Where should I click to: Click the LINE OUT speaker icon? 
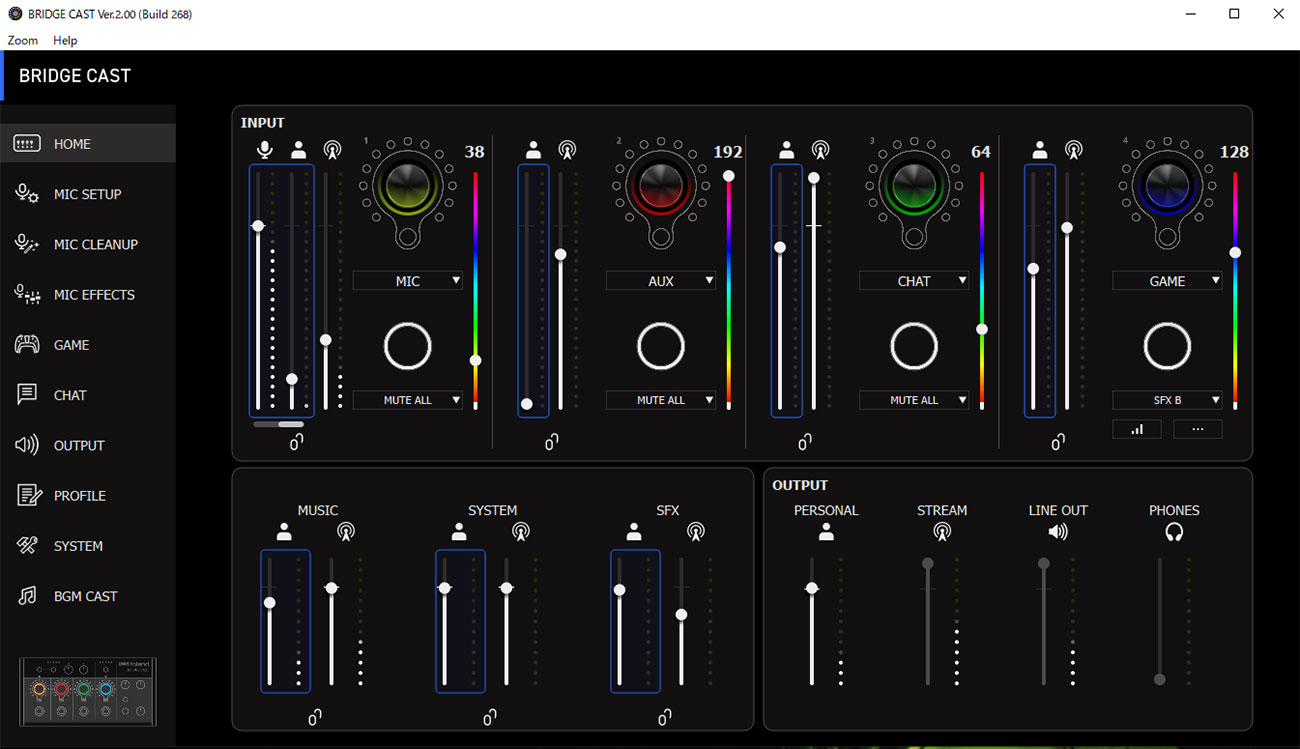(x=1058, y=532)
